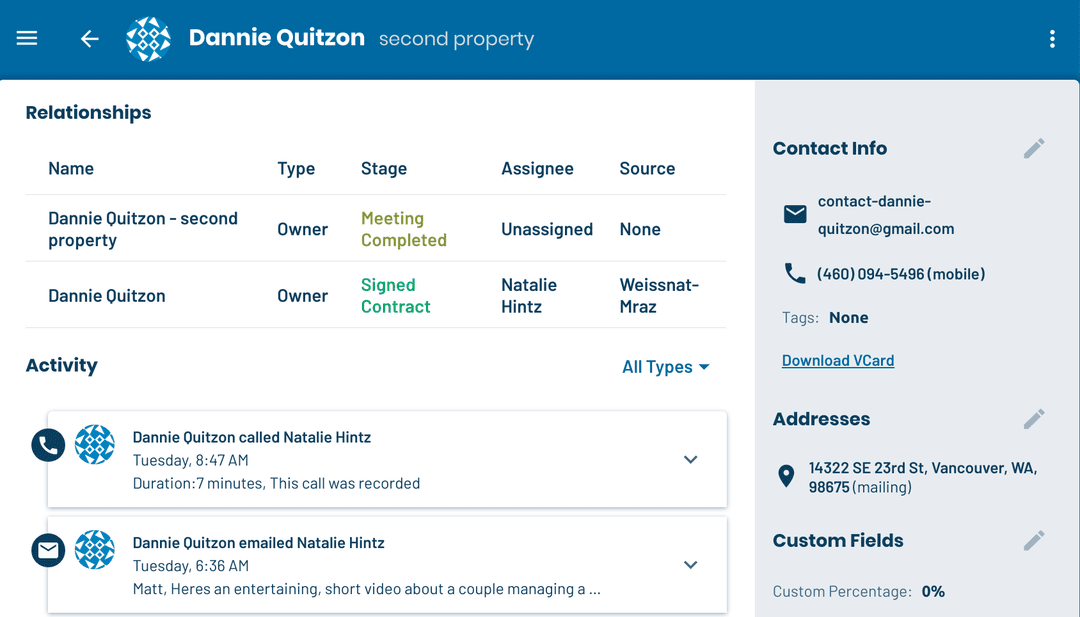Open the hamburger navigation menu

(x=27, y=38)
